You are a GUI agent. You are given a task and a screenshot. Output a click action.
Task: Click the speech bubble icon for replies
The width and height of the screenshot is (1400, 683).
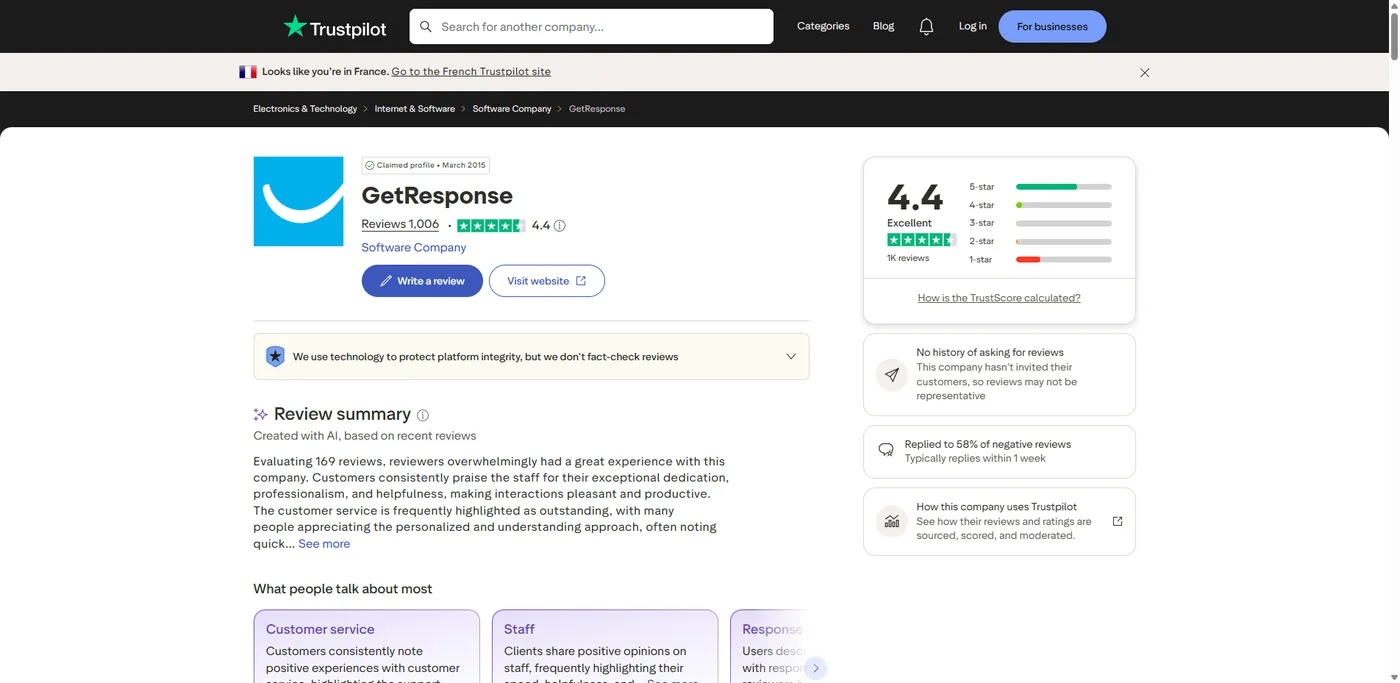886,450
